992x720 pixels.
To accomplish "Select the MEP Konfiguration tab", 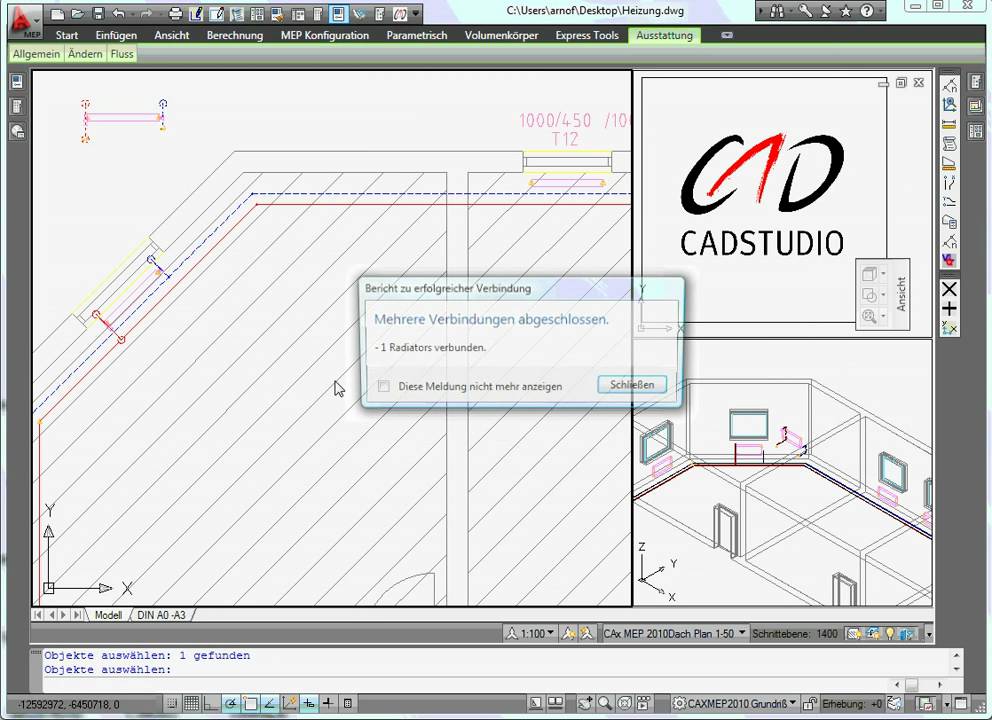I will [325, 35].
